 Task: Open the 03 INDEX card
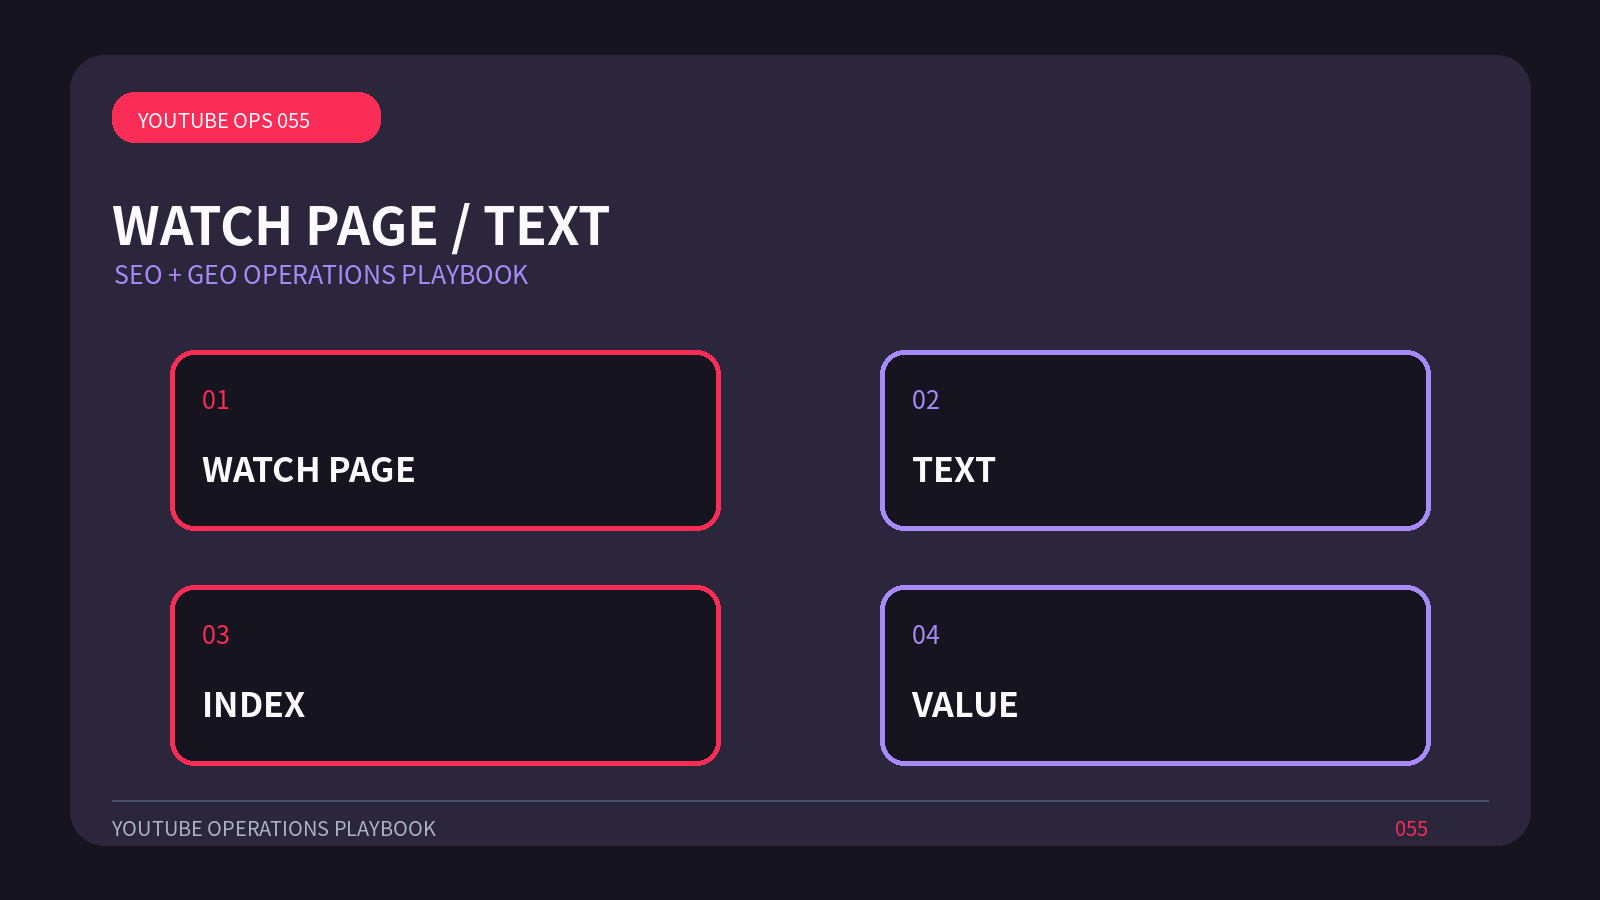point(445,675)
